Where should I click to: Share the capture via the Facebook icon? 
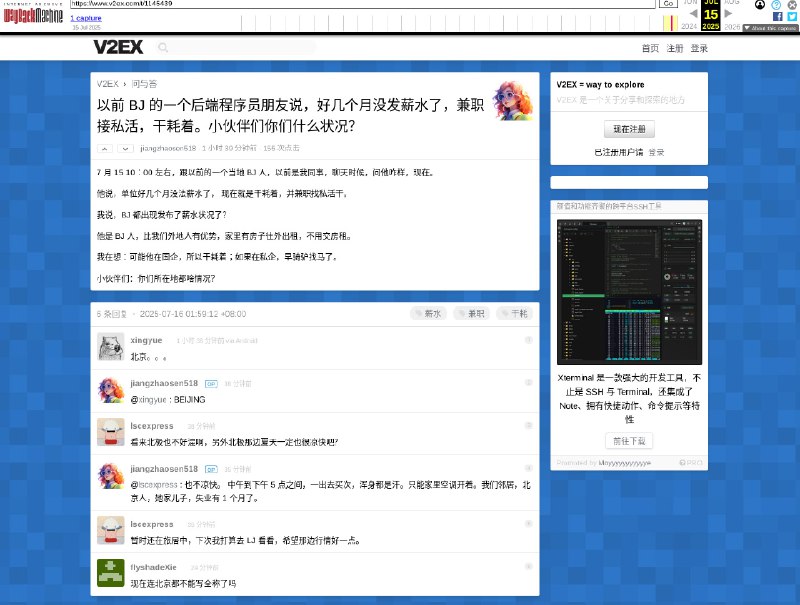[x=778, y=16]
